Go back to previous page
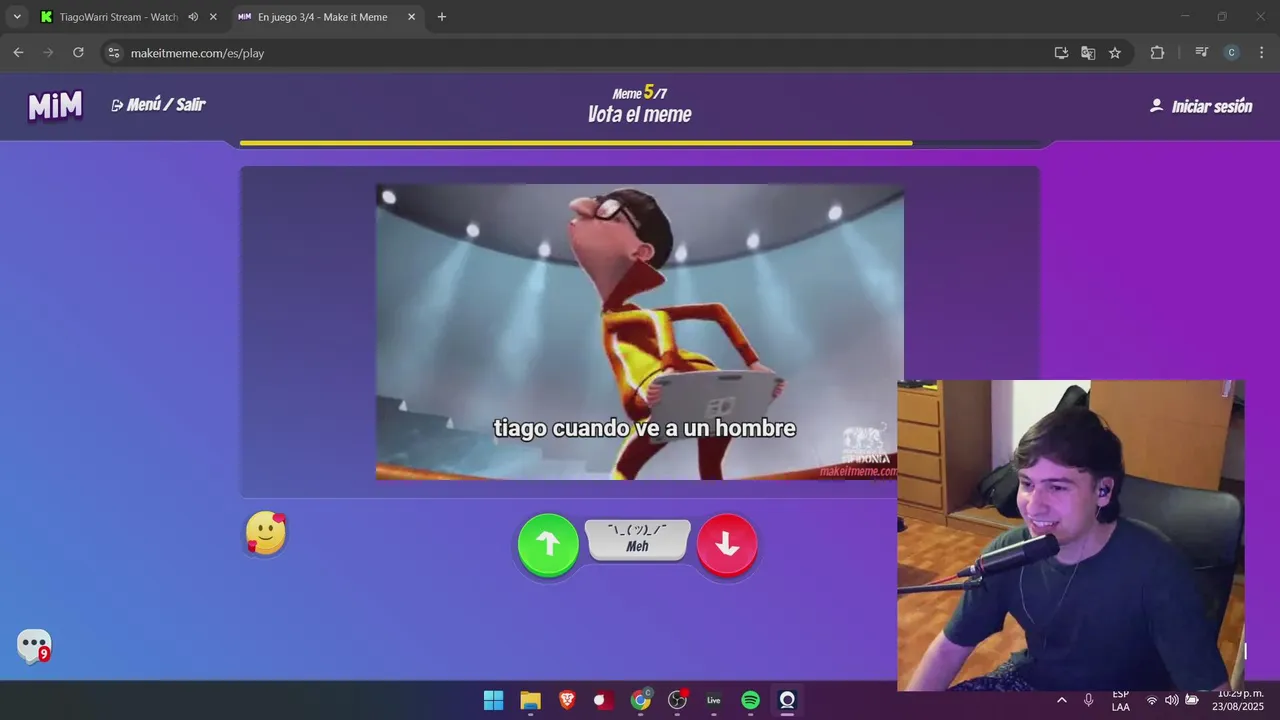Image resolution: width=1280 pixels, height=720 pixels. 18,53
